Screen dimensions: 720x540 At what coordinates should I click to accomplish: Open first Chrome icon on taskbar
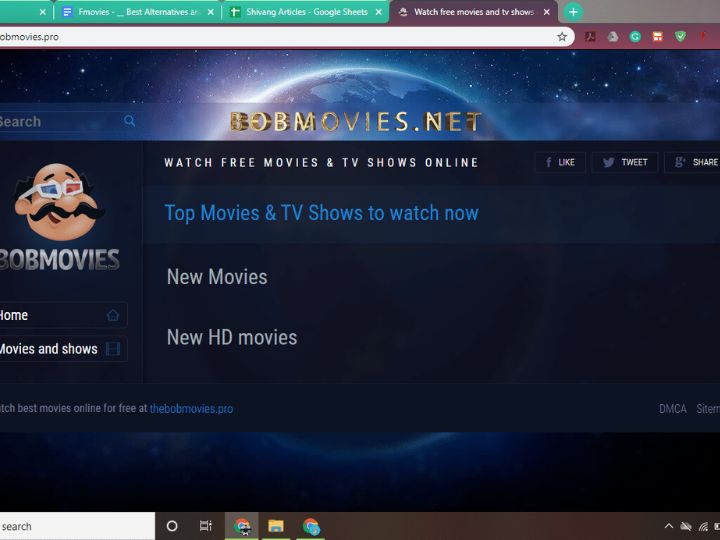click(x=242, y=526)
